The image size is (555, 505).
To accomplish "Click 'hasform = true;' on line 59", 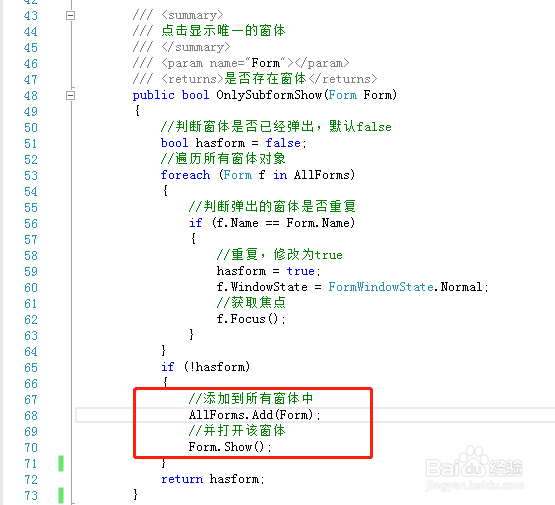I will 269,271.
